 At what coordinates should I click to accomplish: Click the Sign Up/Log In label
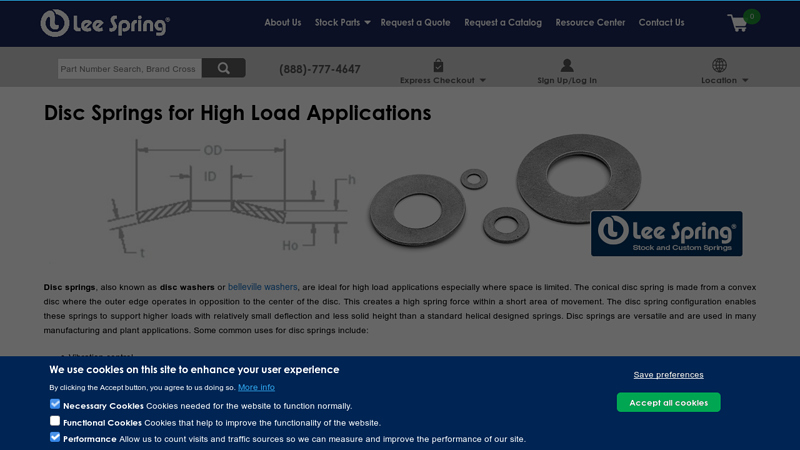coord(567,80)
